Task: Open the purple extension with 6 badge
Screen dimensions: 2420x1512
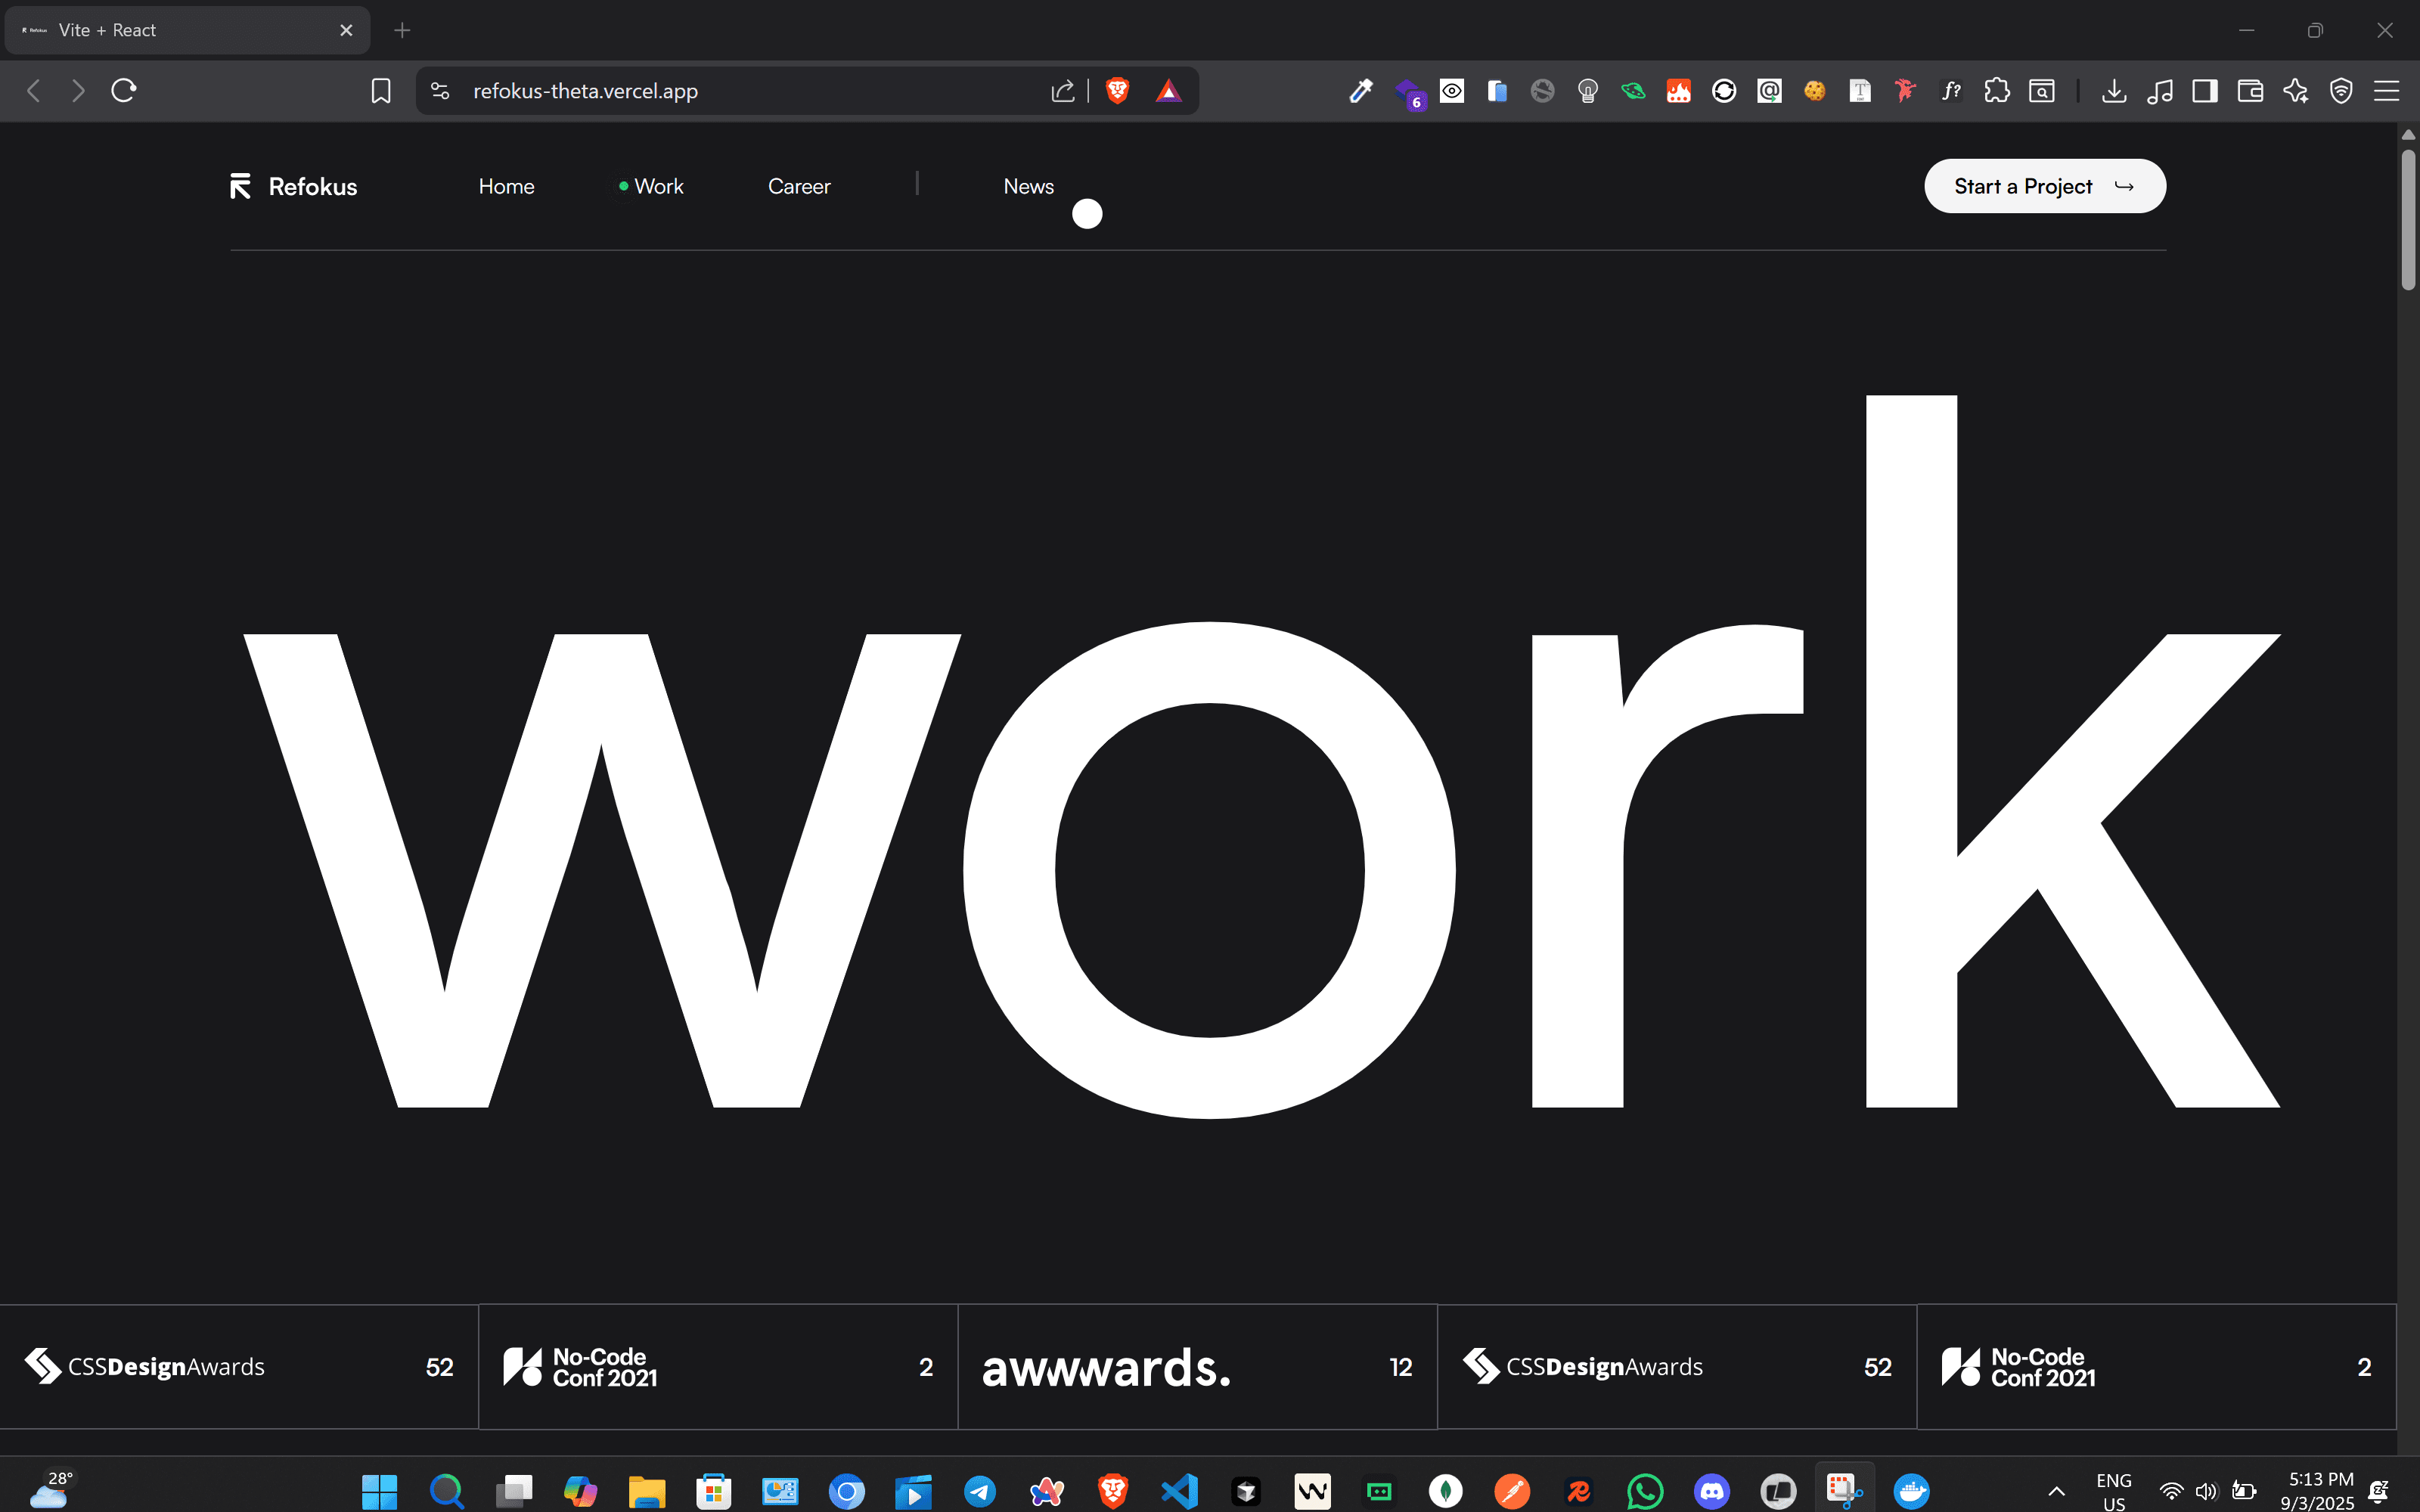Action: [x=1408, y=92]
